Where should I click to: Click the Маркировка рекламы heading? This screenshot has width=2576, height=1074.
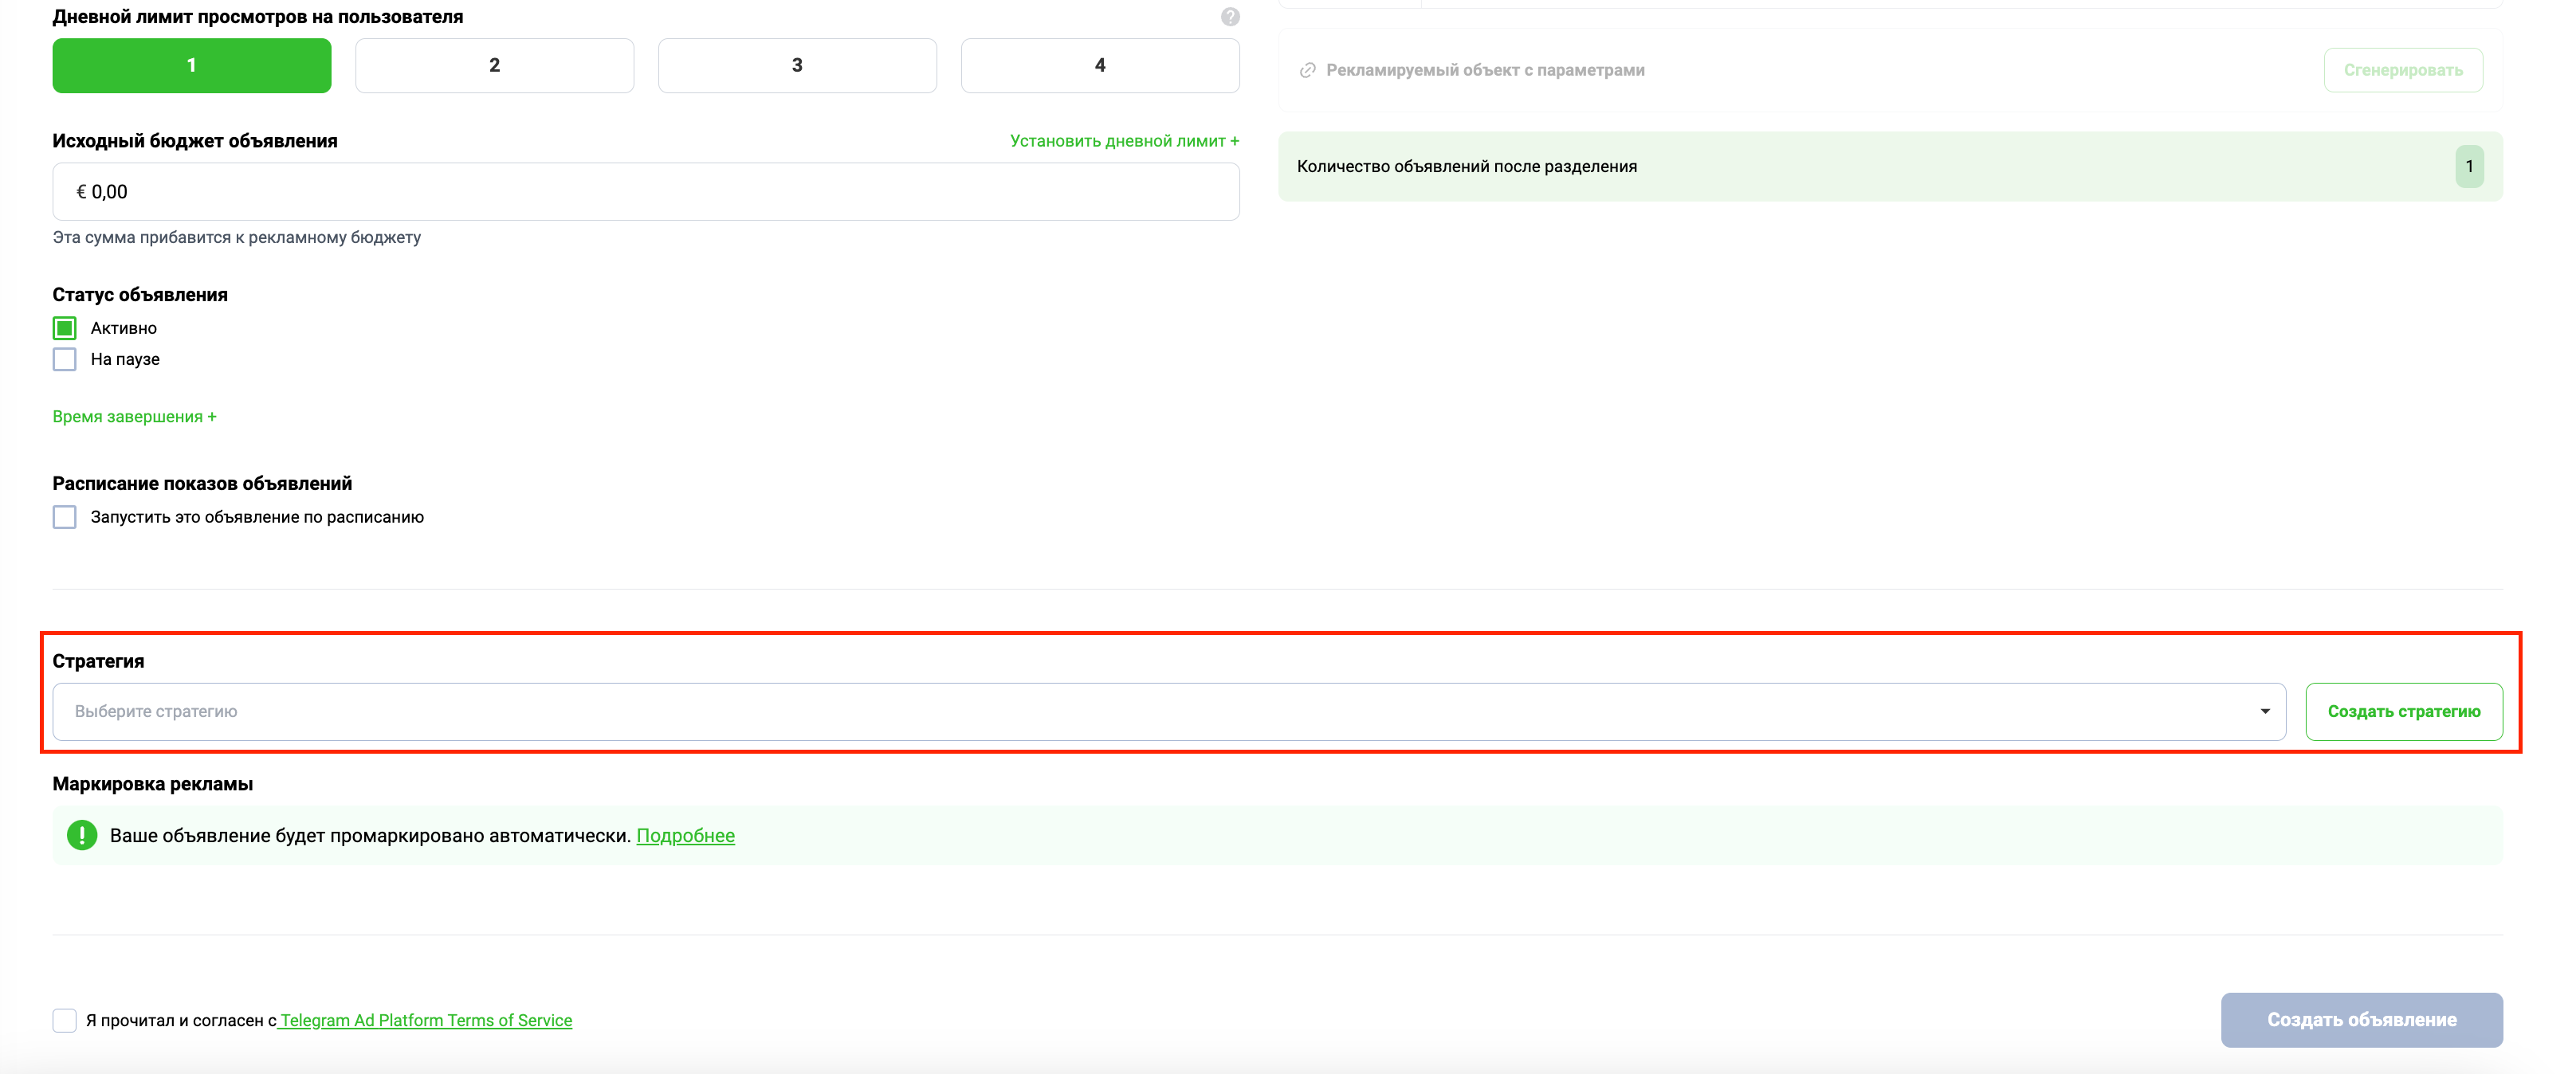tap(153, 784)
